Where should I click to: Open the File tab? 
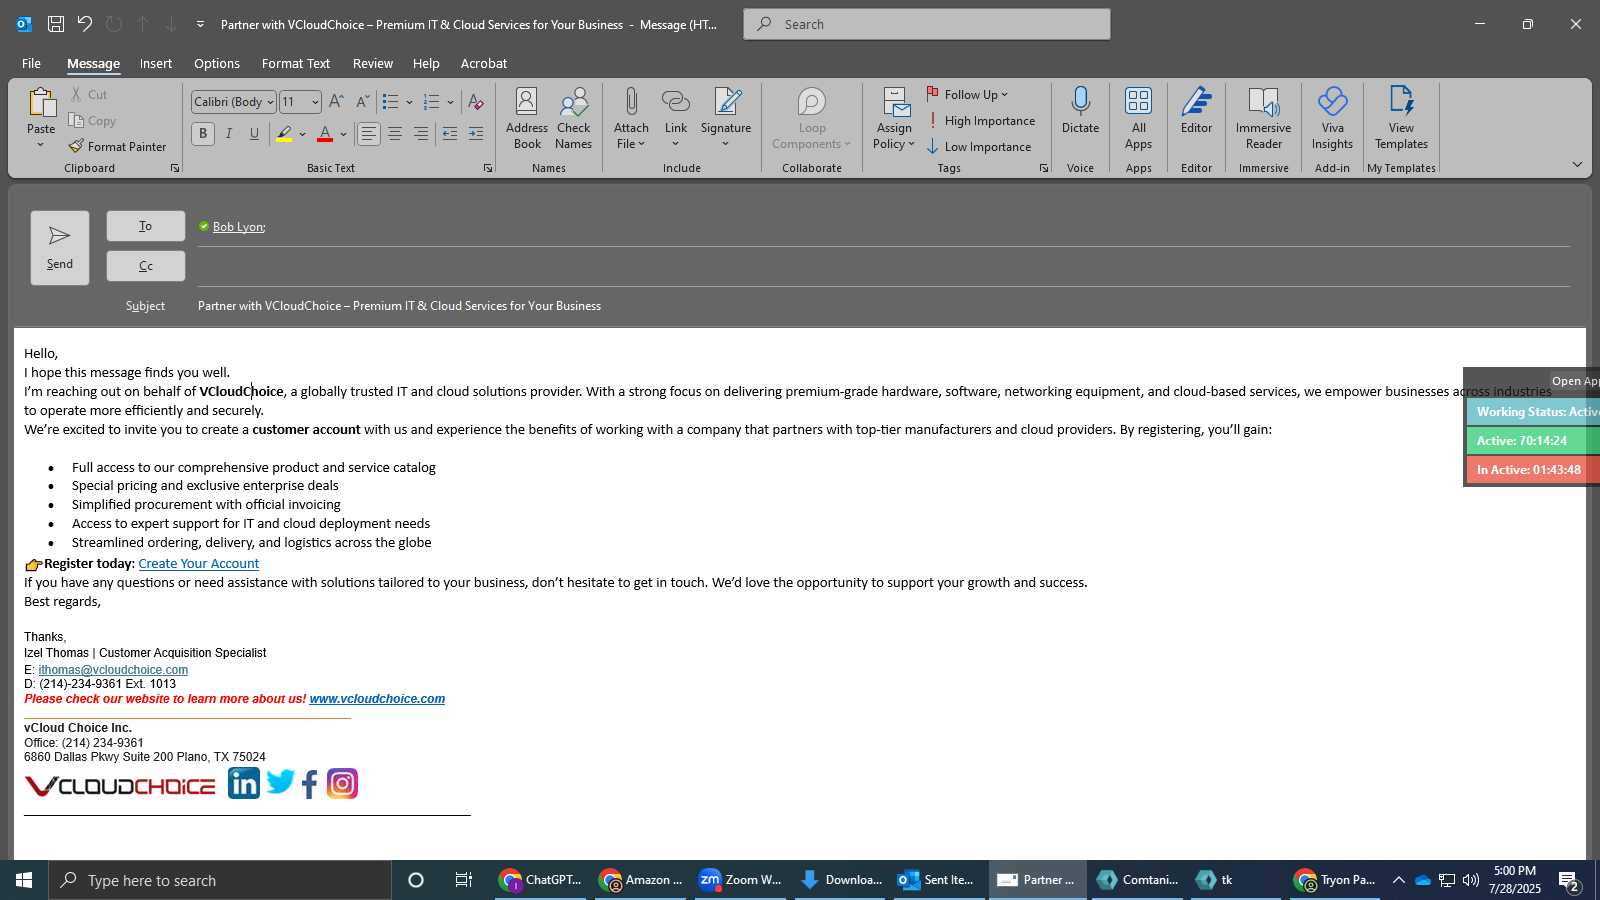pyautogui.click(x=31, y=63)
